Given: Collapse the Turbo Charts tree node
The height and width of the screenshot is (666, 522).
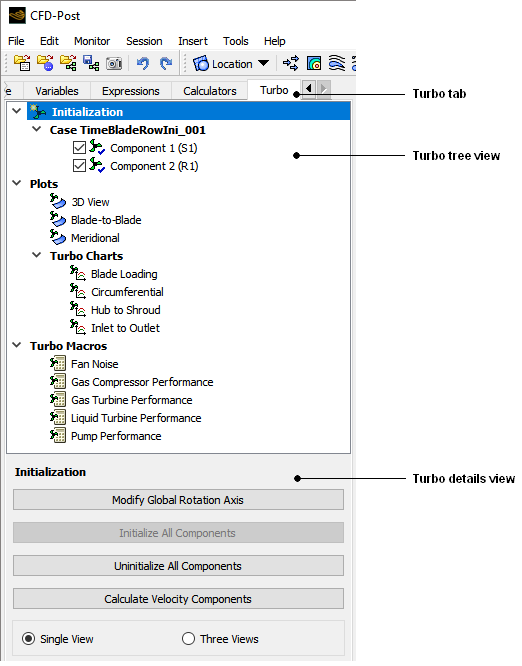Looking at the screenshot, I should tap(37, 257).
